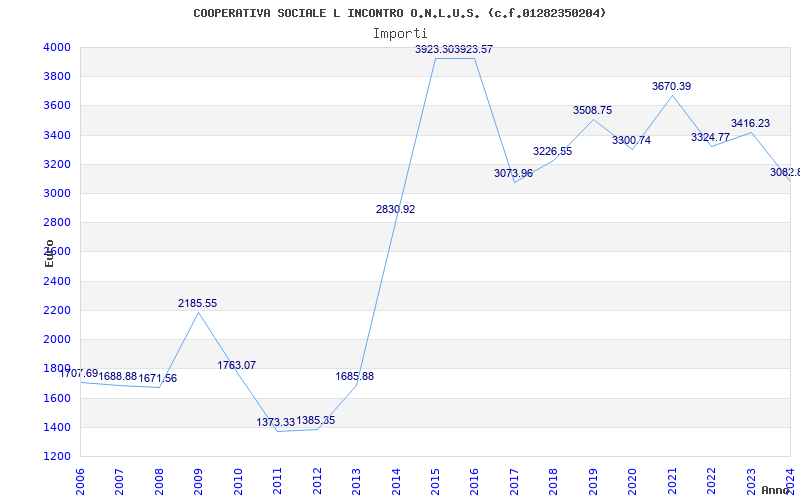Viewport: 800px width, 500px height.
Task: Click y-axis value 1200
Action: 58,456
